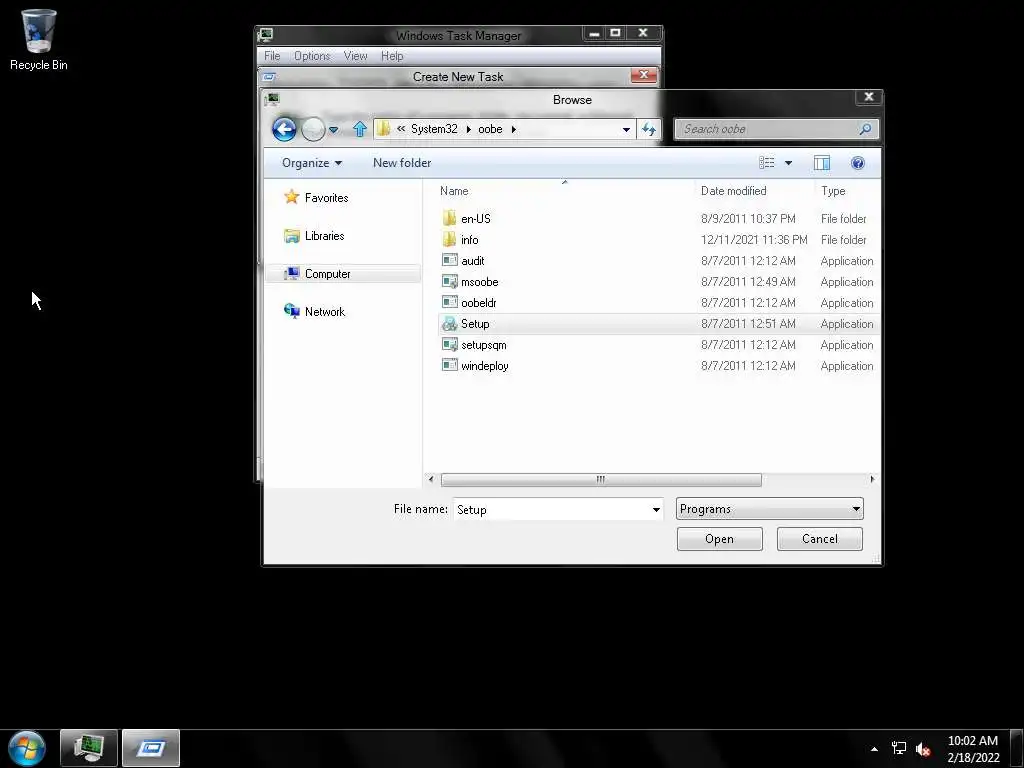
Task: Open recent locations dropdown arrow
Action: (x=334, y=129)
